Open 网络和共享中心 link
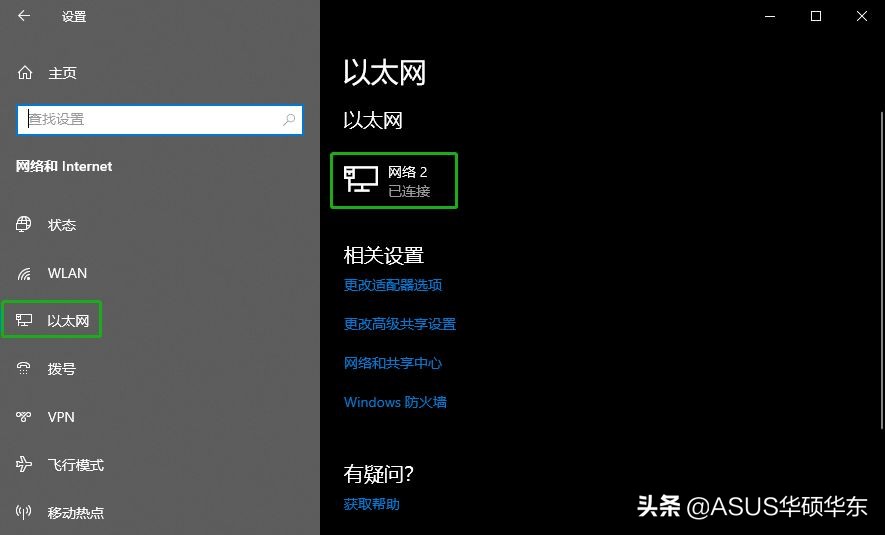Image resolution: width=885 pixels, height=535 pixels. 393,363
